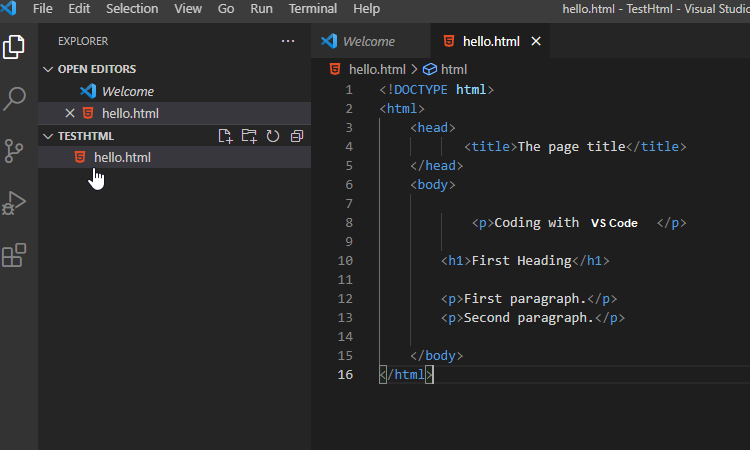Click the 'First Heading' h1 text

point(521,261)
